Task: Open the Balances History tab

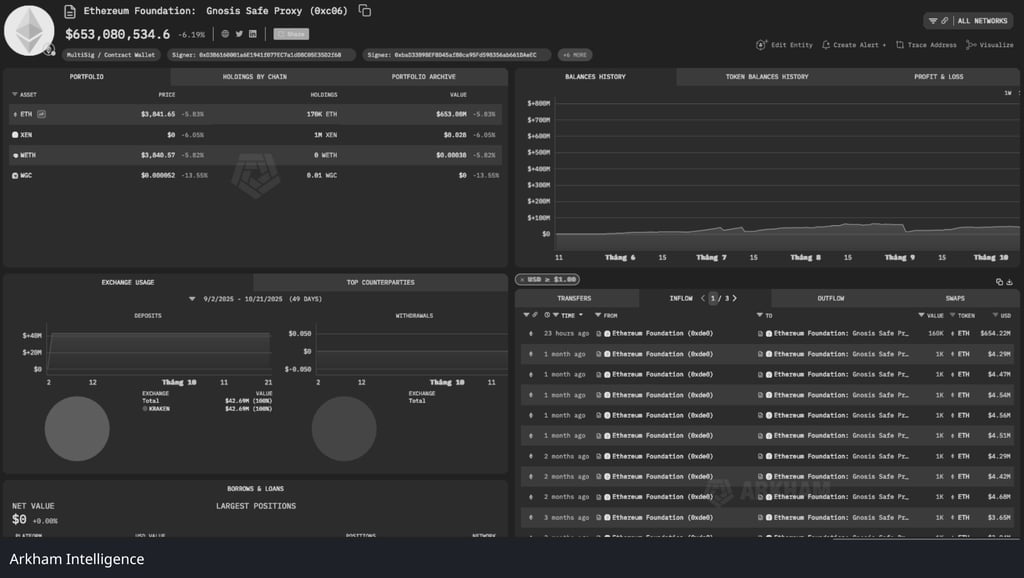Action: coord(596,76)
